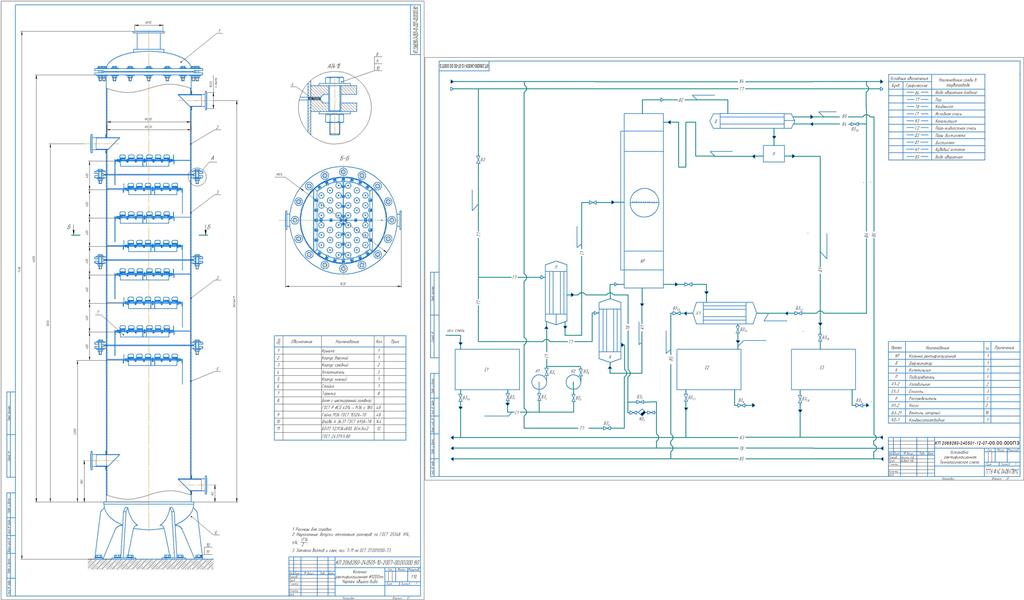
Task: Select the vertical reboiler beside the column
Action: click(x=610, y=328)
